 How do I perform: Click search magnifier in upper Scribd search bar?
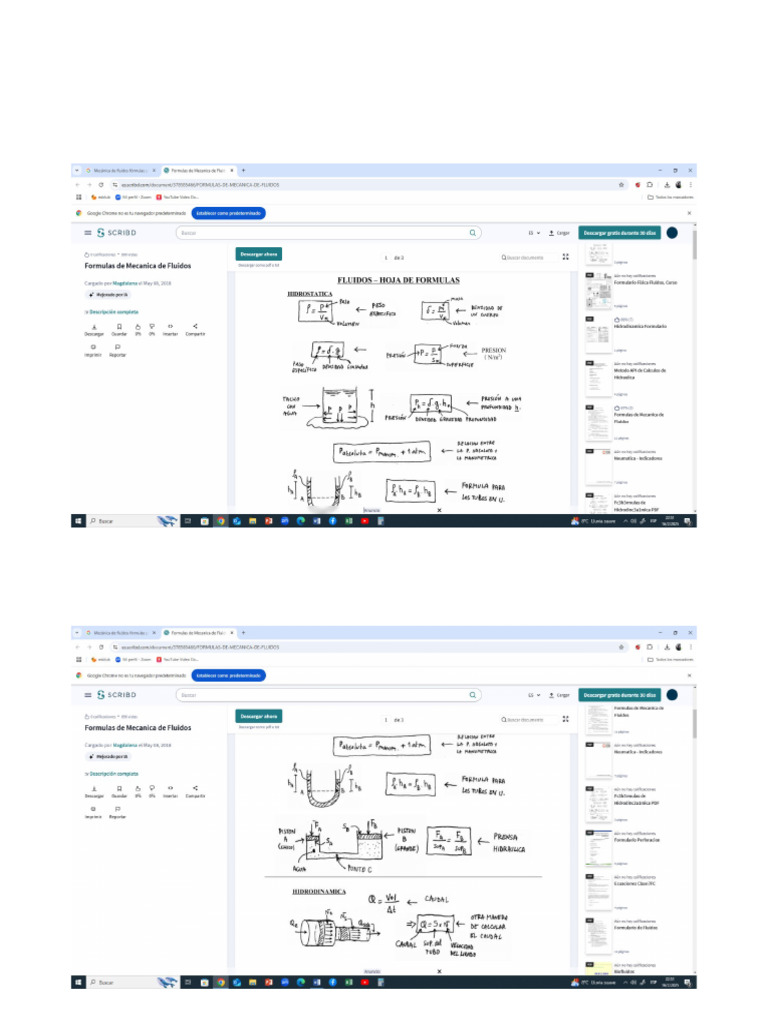[x=472, y=232]
